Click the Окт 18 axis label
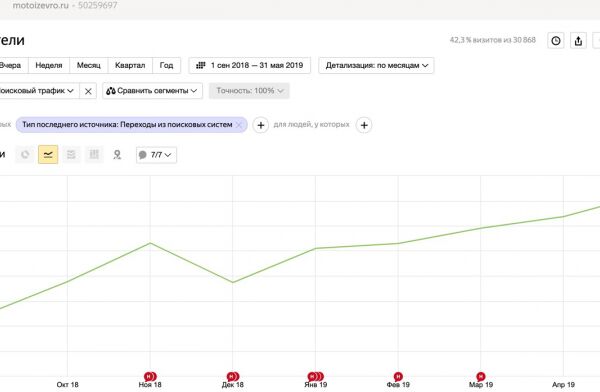 (67, 385)
